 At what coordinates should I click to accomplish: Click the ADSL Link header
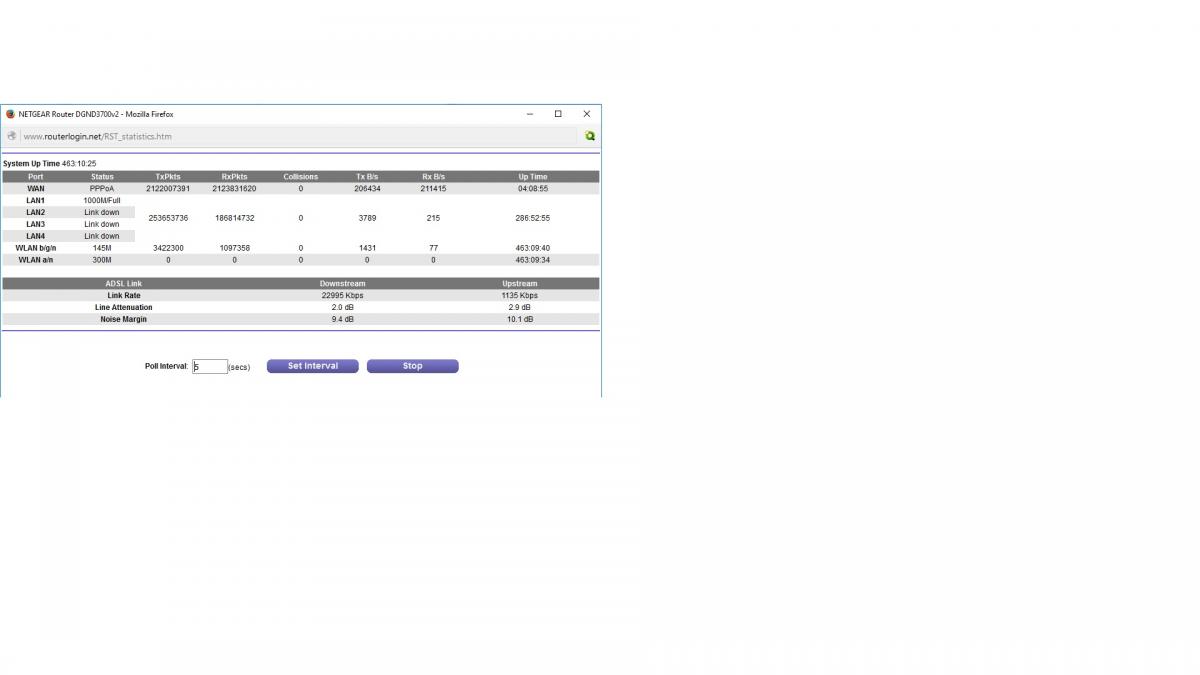(x=124, y=284)
